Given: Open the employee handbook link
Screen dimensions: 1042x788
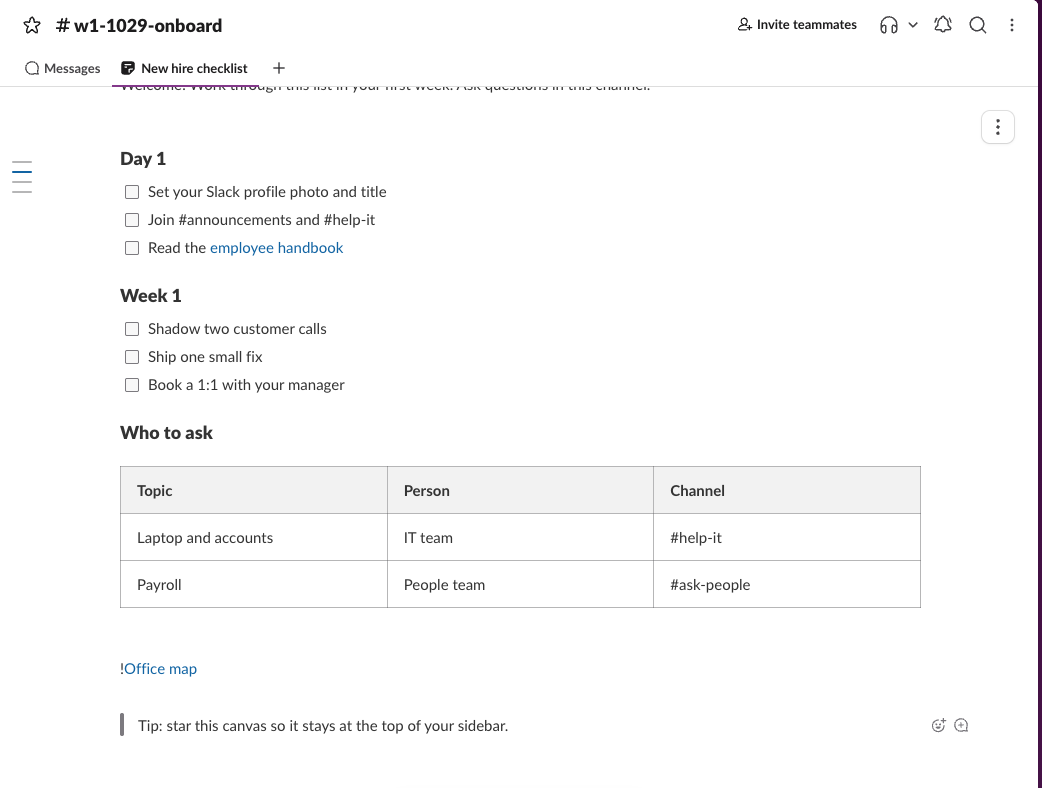Looking at the screenshot, I should pyautogui.click(x=276, y=248).
